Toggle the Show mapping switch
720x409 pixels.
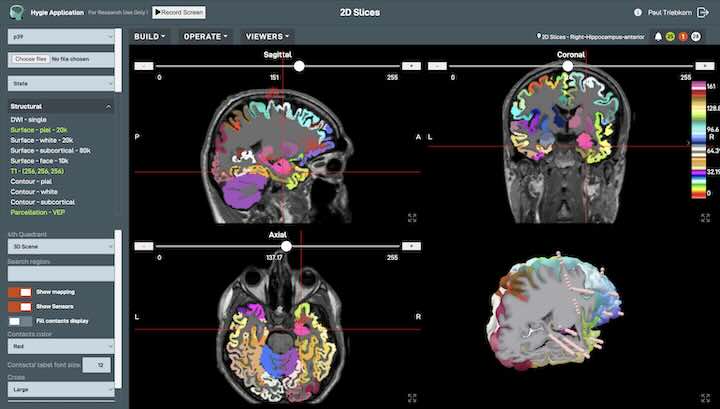pyautogui.click(x=19, y=292)
